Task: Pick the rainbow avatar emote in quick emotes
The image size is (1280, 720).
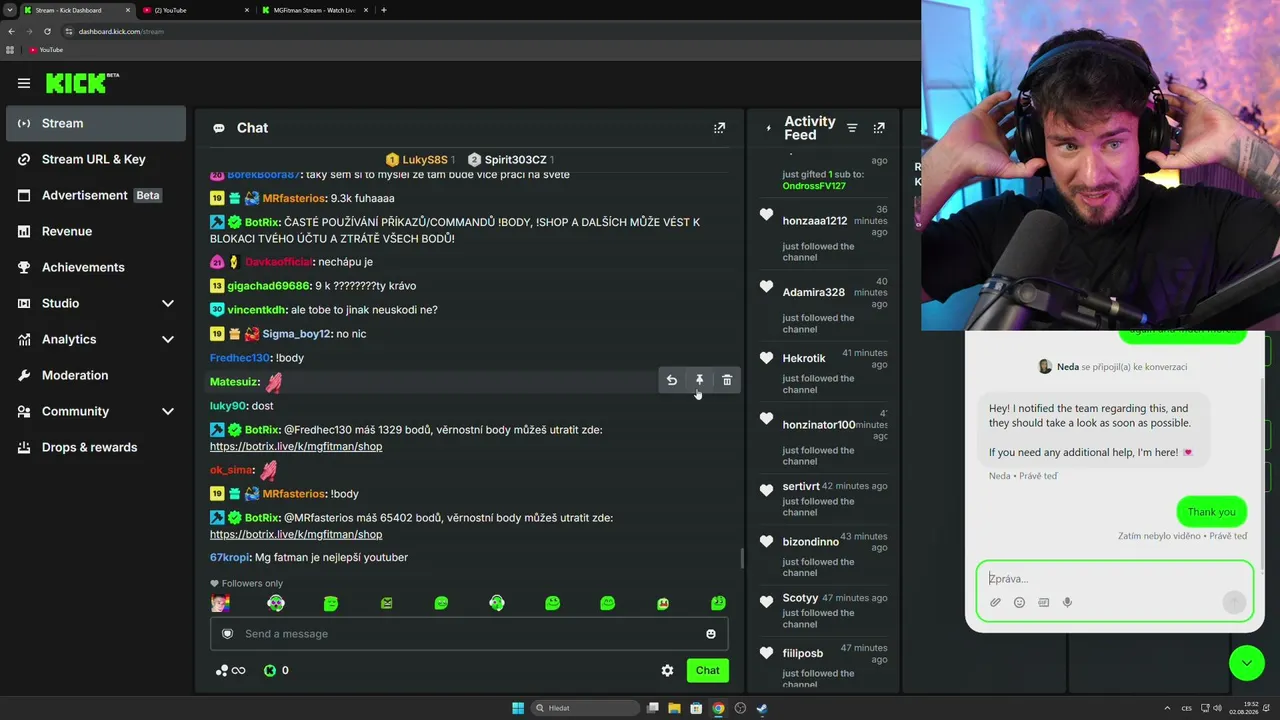Action: pos(220,603)
